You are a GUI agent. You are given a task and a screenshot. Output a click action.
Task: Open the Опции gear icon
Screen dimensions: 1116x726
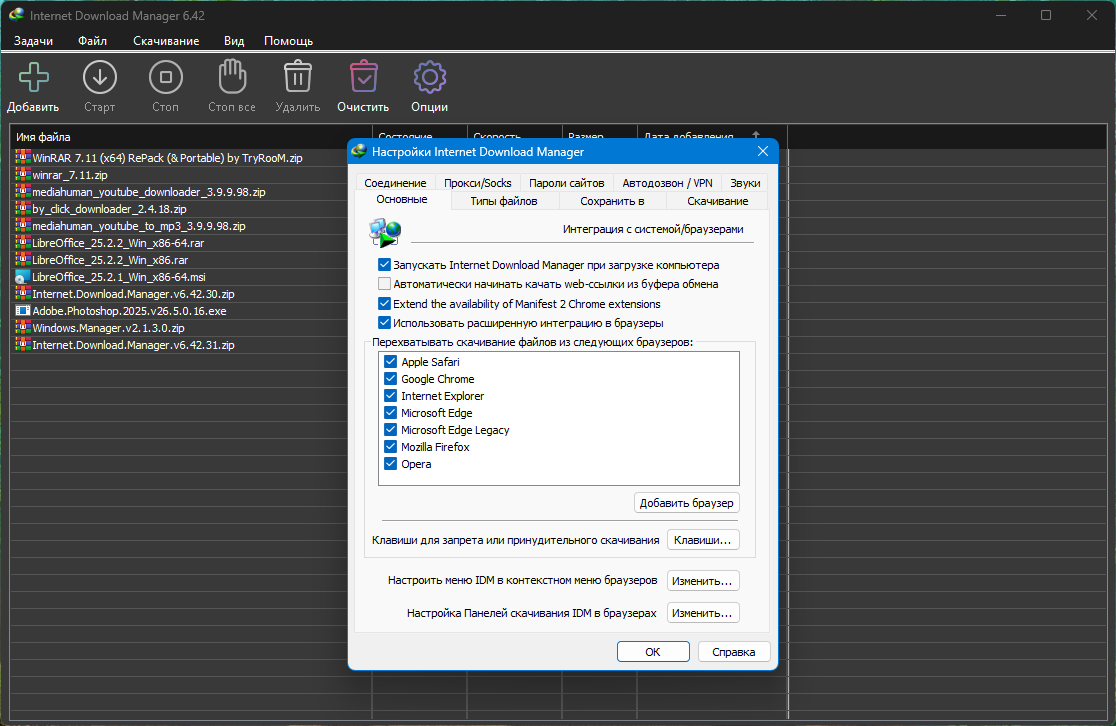430,77
